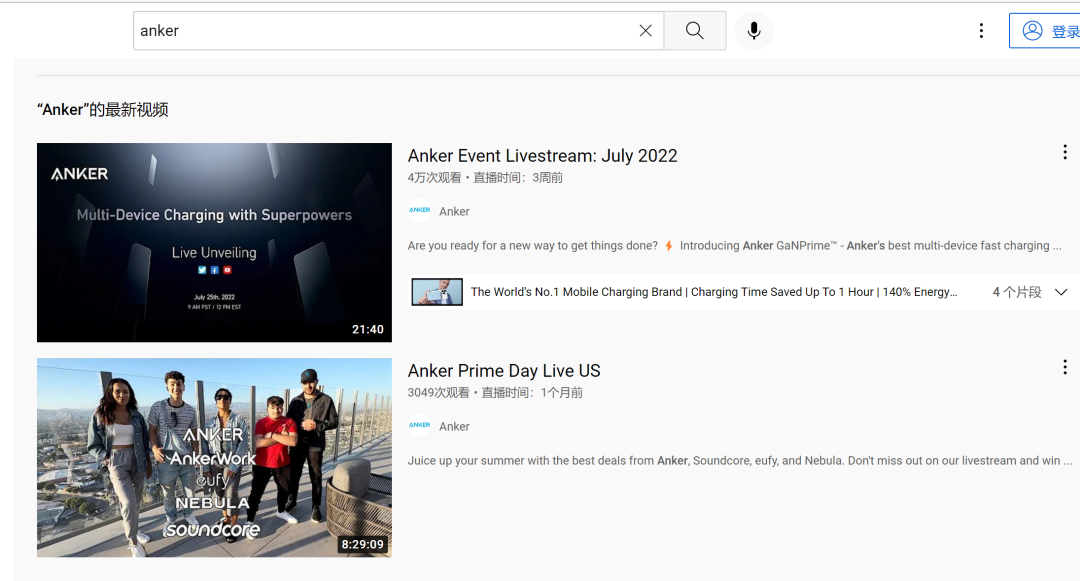Click the '“Anker”的最新视频' section heading
The width and height of the screenshot is (1080, 581).
click(103, 109)
